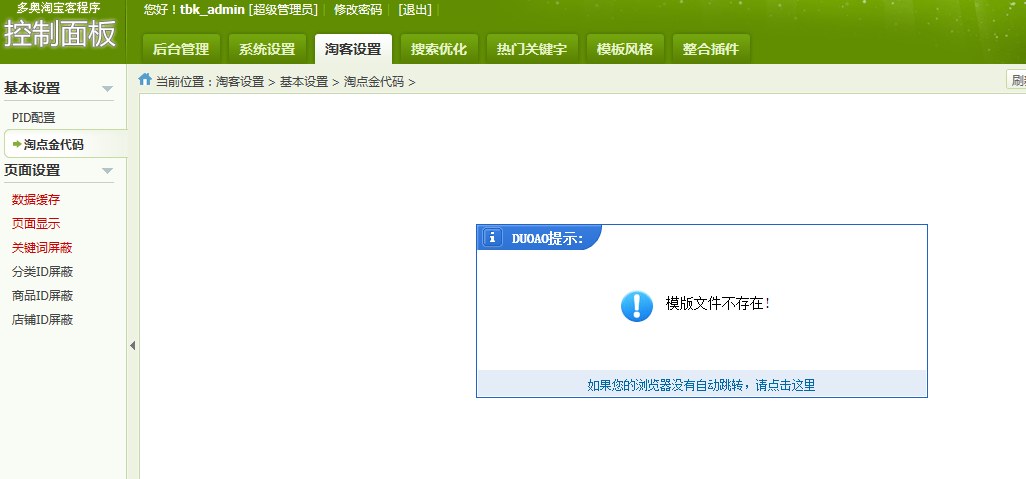Viewport: 1026px width, 479px height.
Task: Open the 整合插件 tab
Action: (x=711, y=49)
